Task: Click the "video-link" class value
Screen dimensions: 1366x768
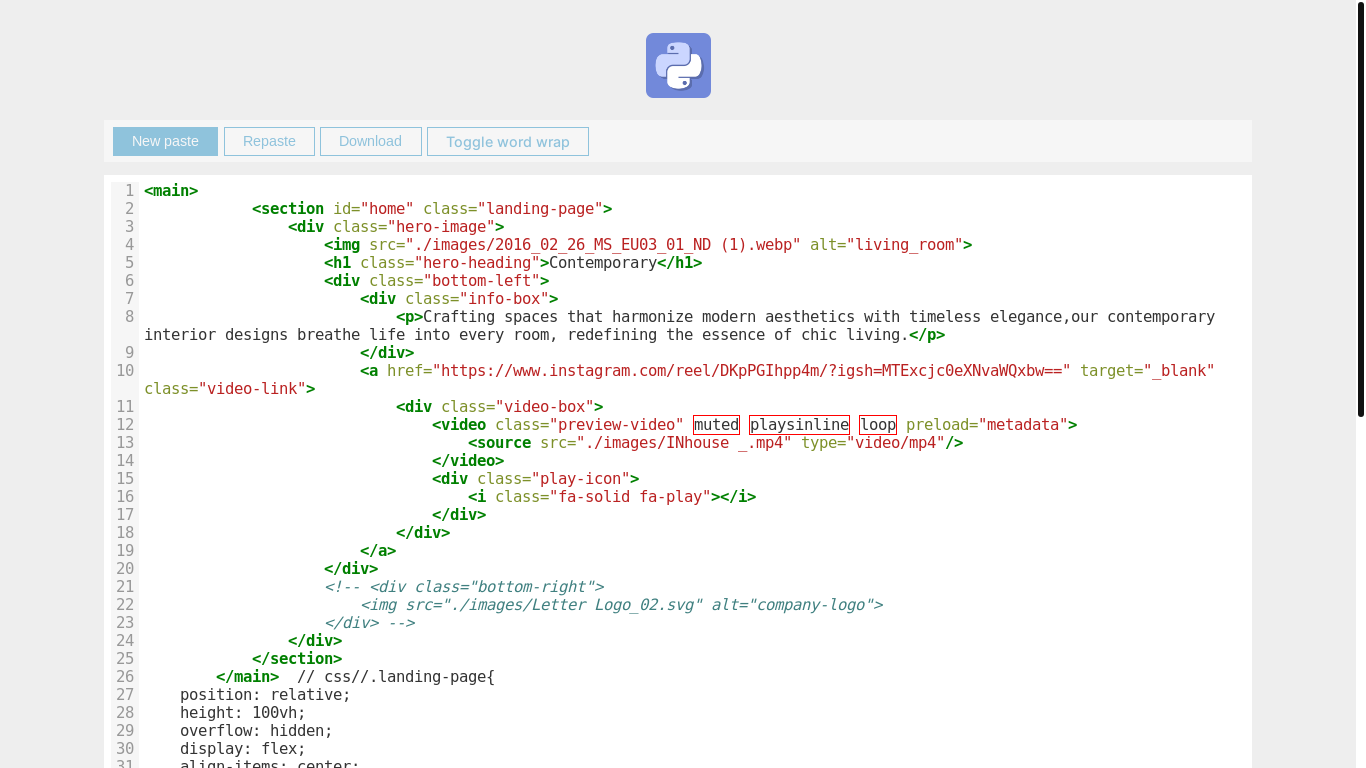Action: (x=252, y=389)
